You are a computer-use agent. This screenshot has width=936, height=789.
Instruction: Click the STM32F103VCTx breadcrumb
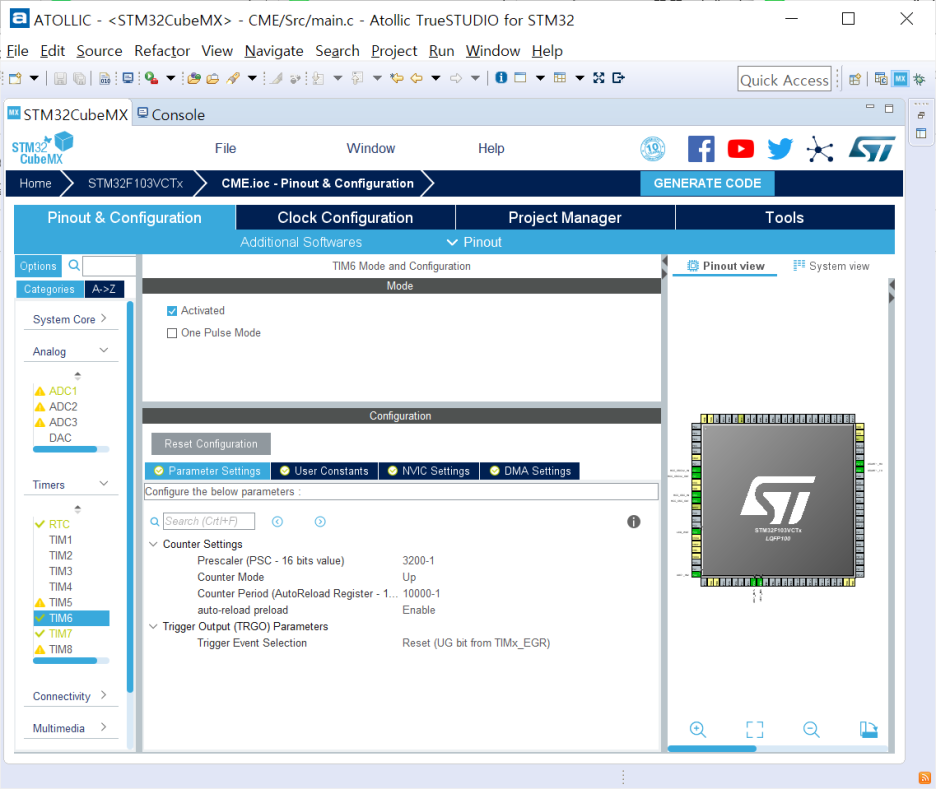[136, 184]
